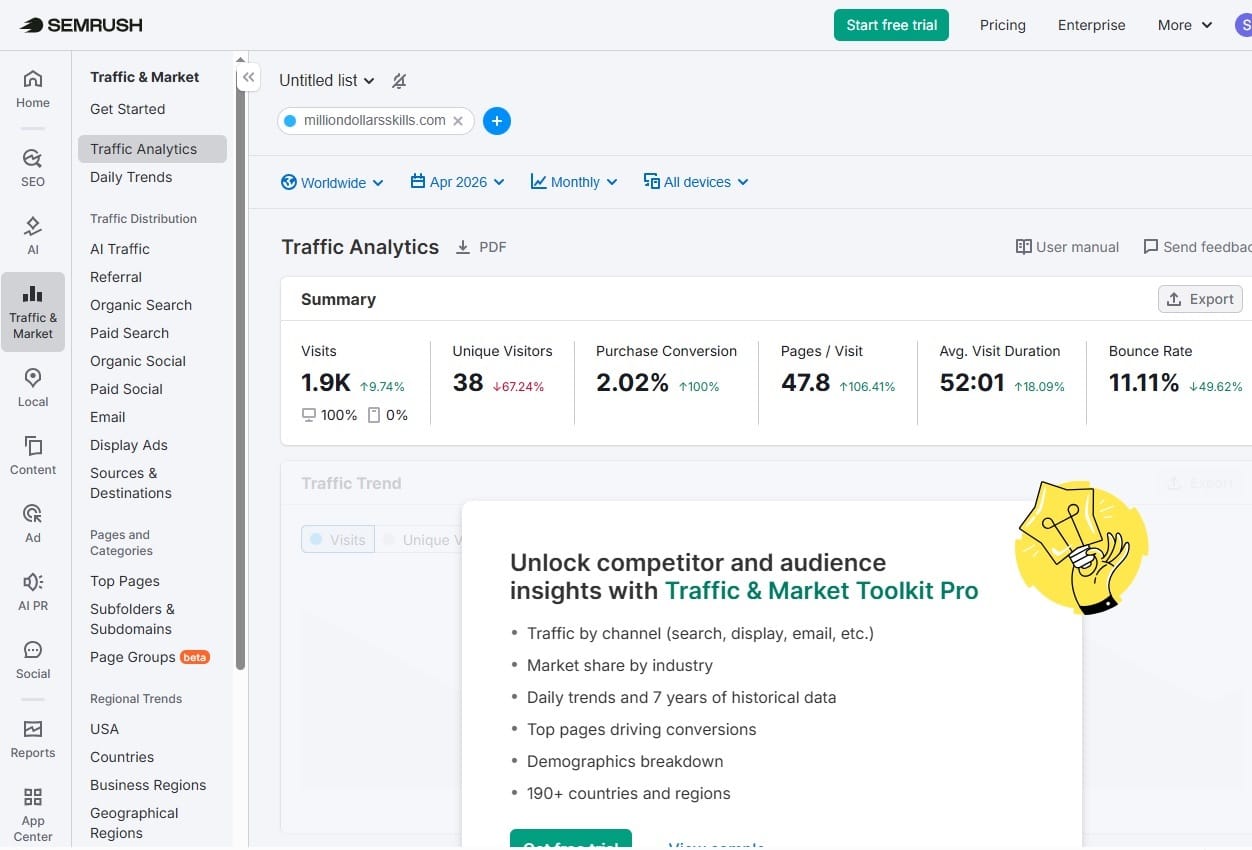Screen dimensions: 1252x850
Task: Remove milliondollarsskills.com with the x icon
Action: point(458,121)
